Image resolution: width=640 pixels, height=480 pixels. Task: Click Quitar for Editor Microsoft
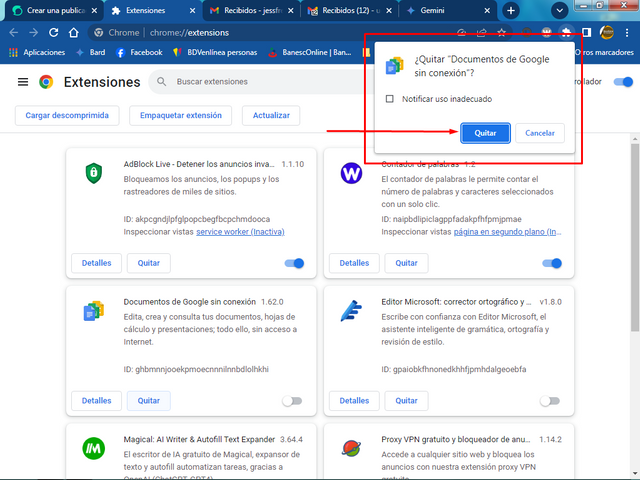coord(407,401)
